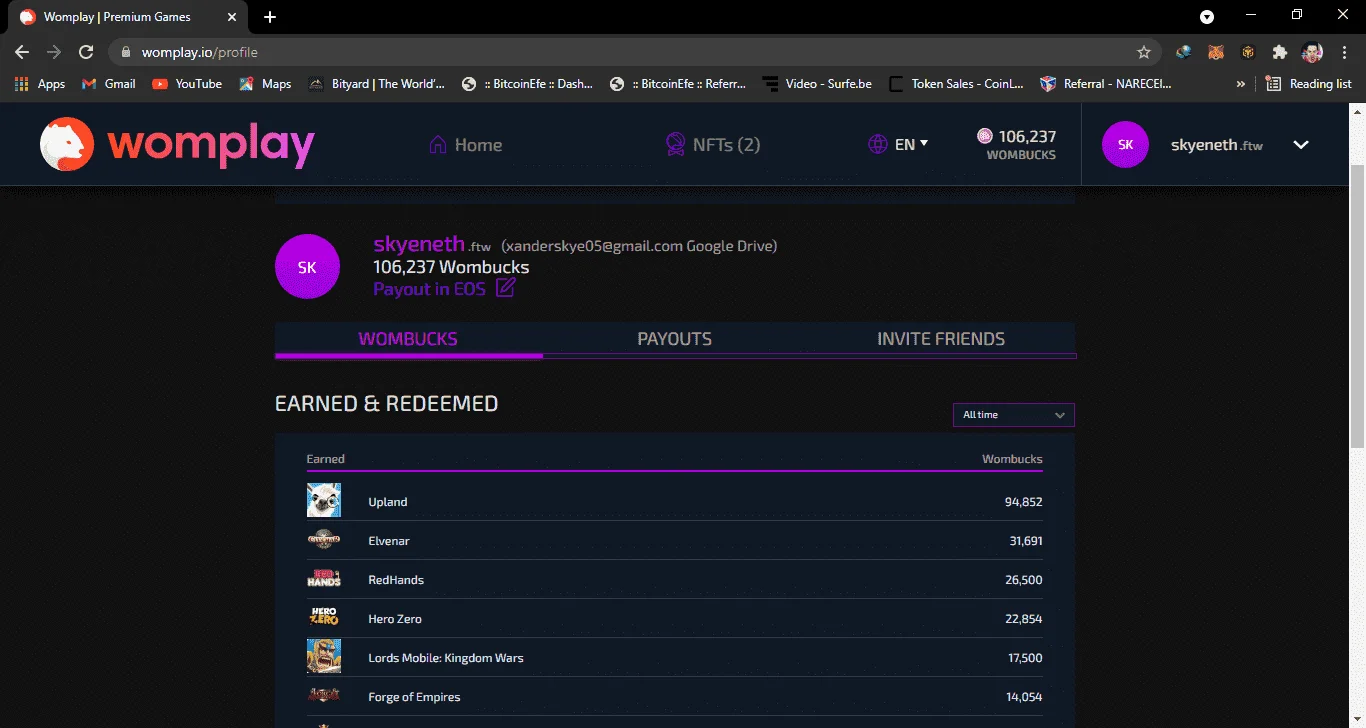Click the MetaMask fox extension icon
The height and width of the screenshot is (728, 1366).
[x=1216, y=52]
